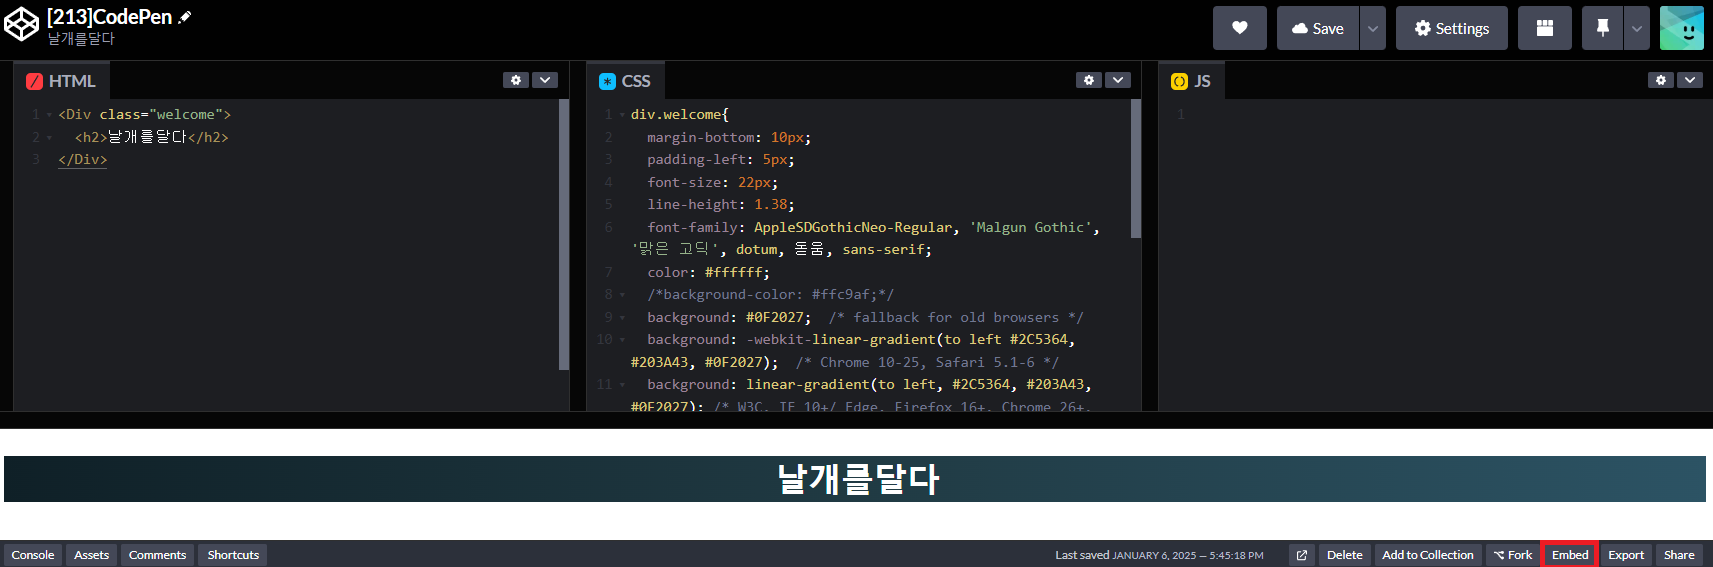
Task: Love this pen with heart button
Action: coord(1240,28)
